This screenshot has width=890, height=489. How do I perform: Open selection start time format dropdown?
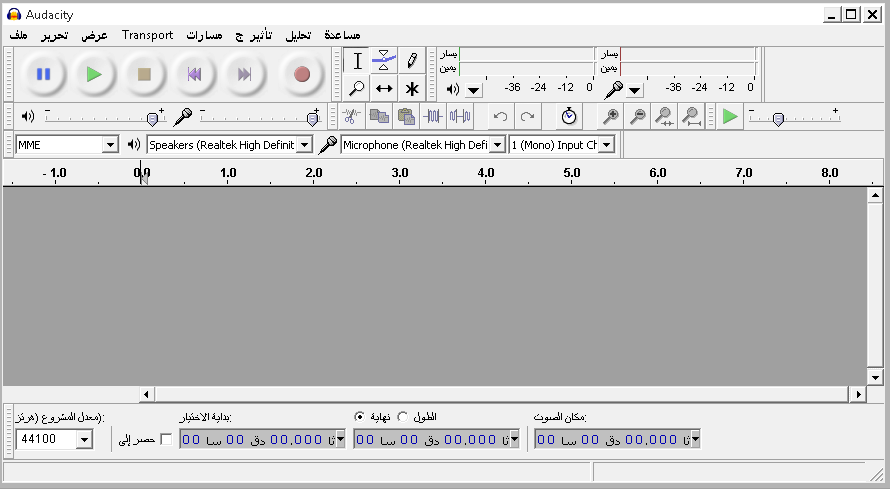(x=341, y=439)
